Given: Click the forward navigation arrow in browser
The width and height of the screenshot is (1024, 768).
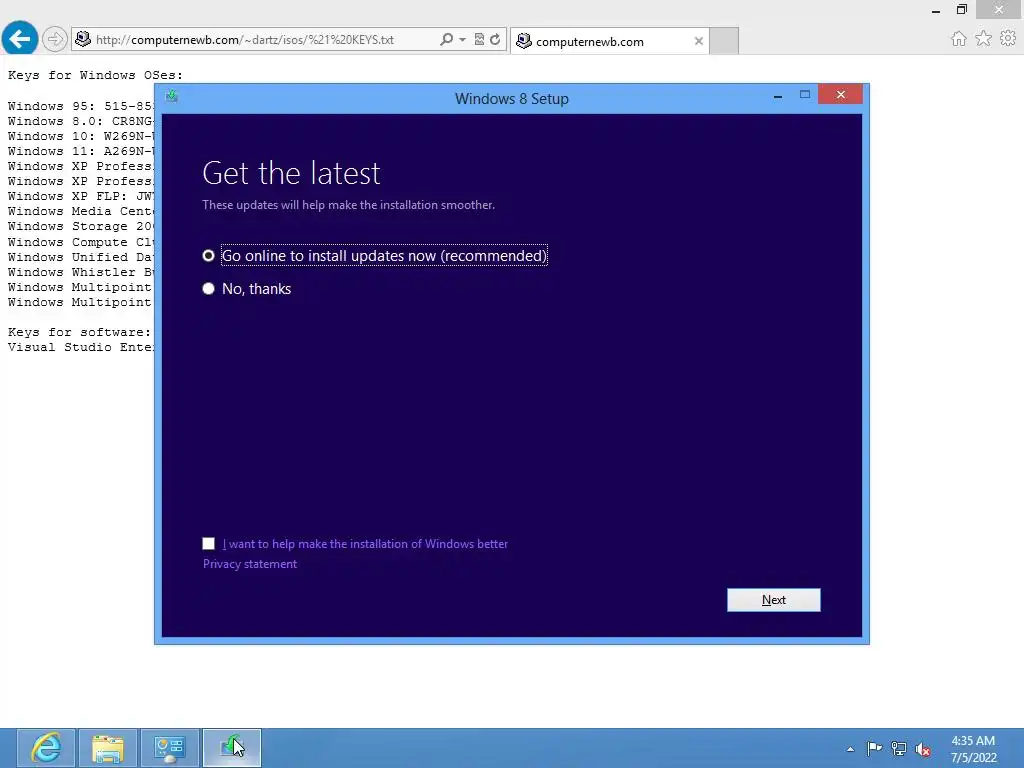Looking at the screenshot, I should pyautogui.click(x=55, y=40).
